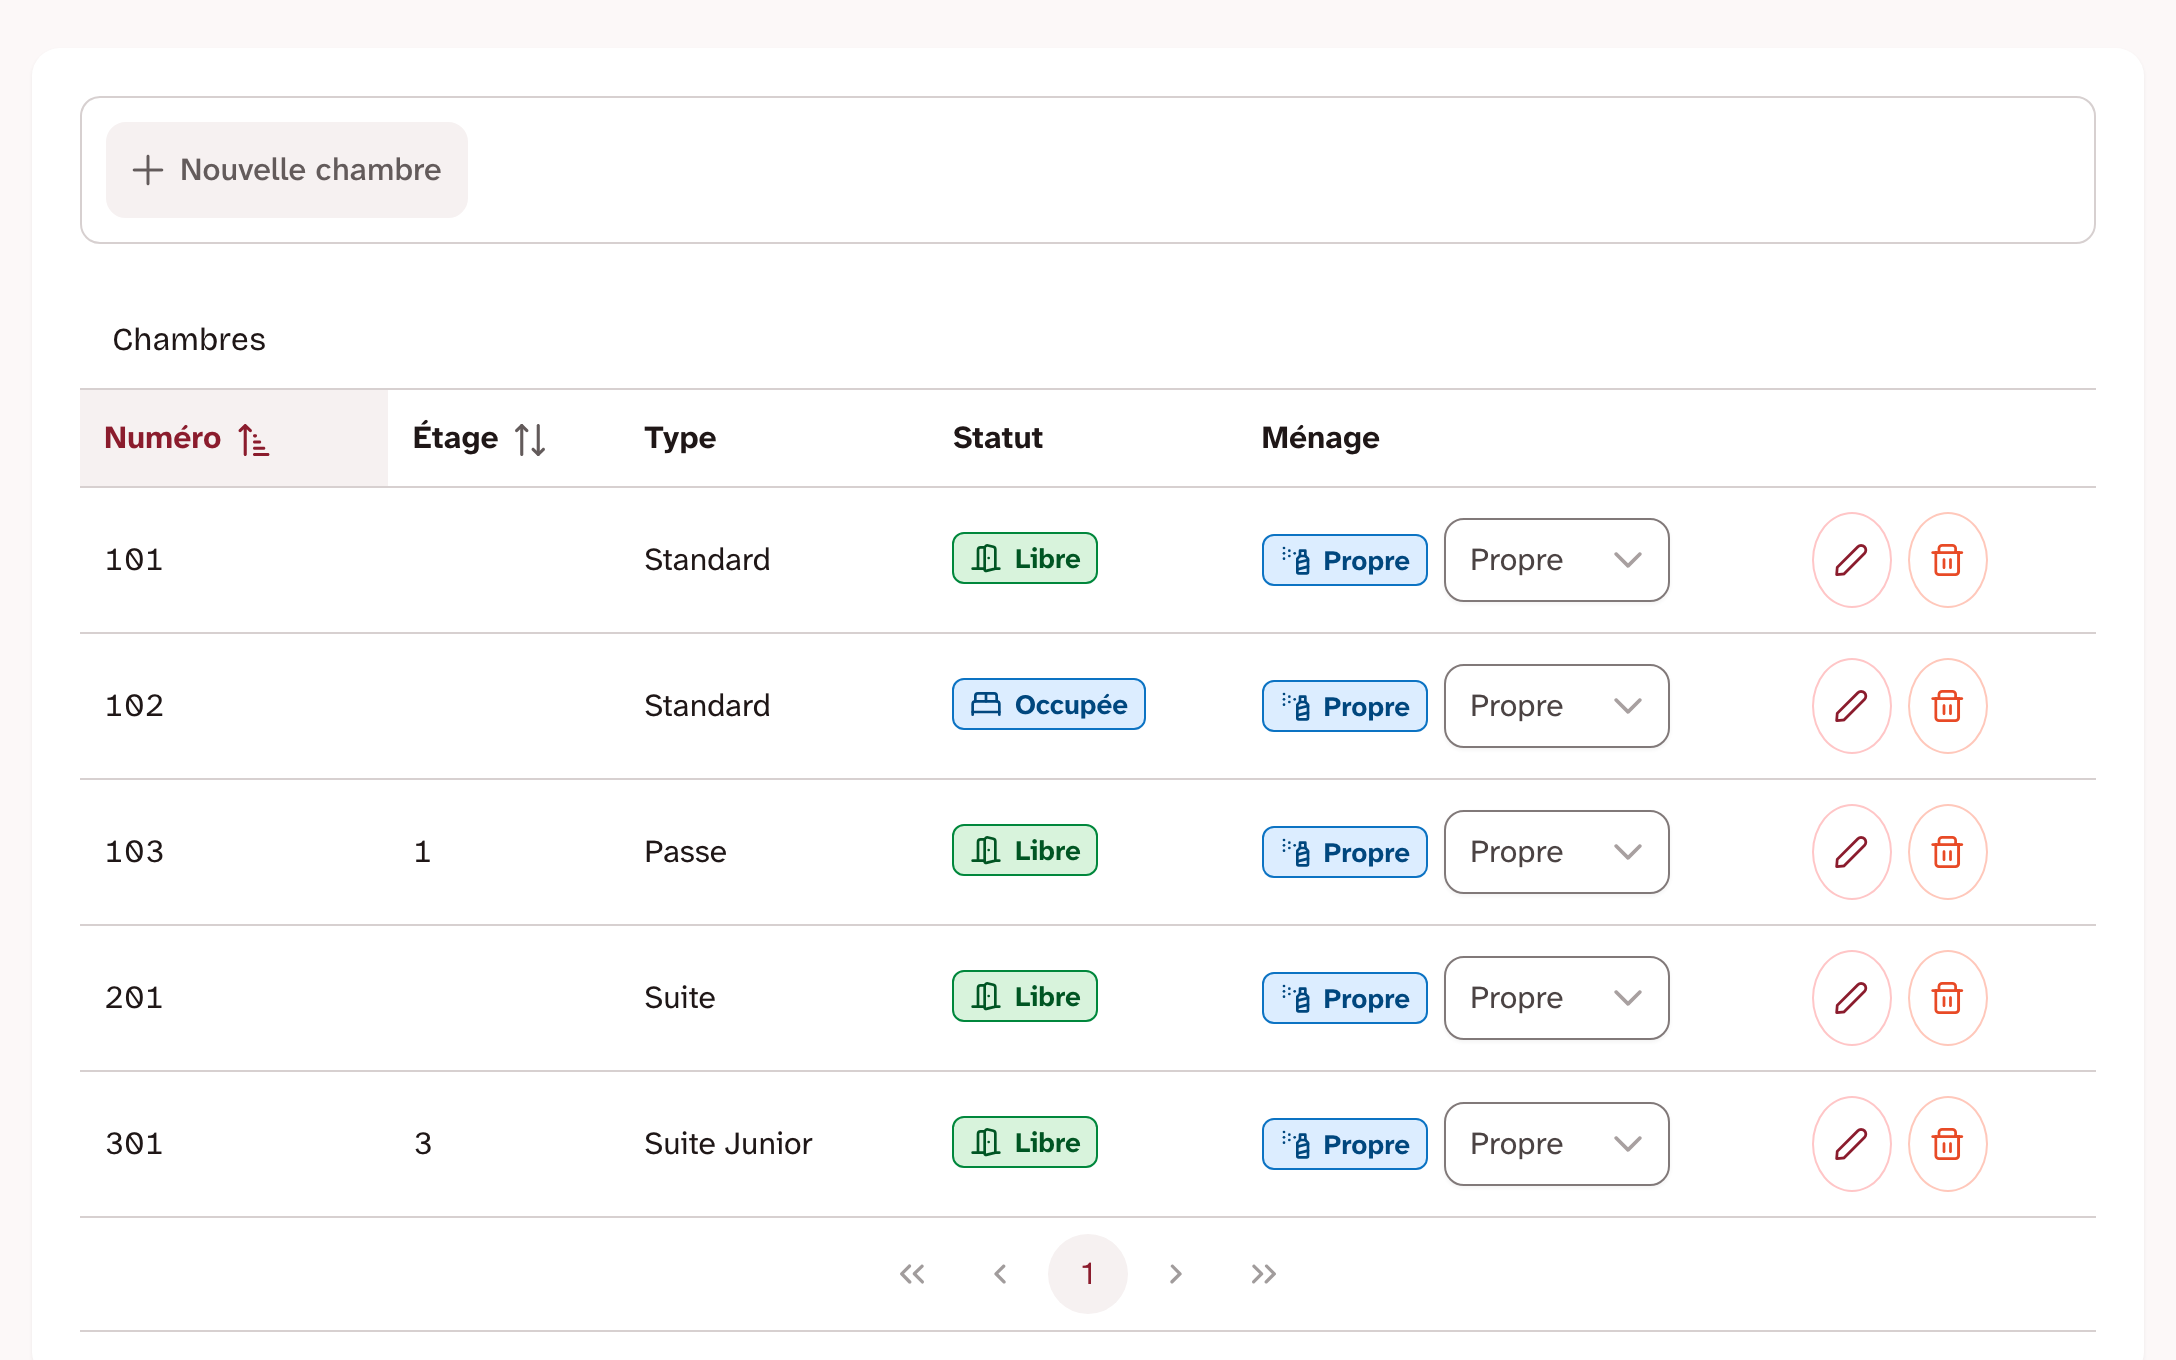Click the Occupée status badge of room 102

click(x=1049, y=704)
